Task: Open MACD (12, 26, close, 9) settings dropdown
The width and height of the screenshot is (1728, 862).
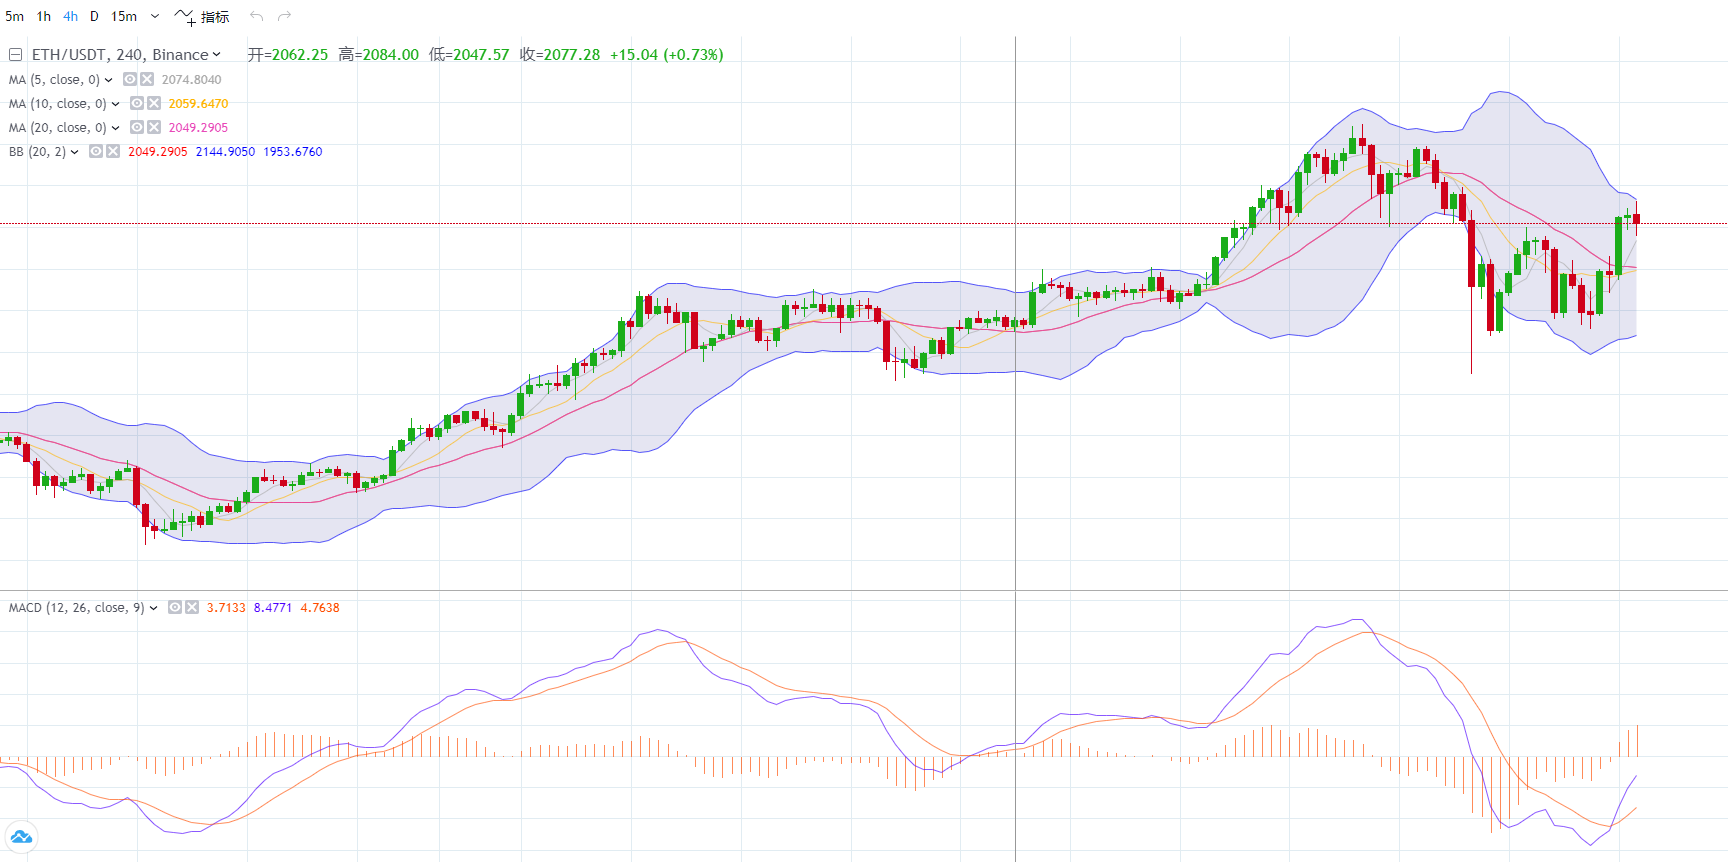Action: tap(154, 608)
